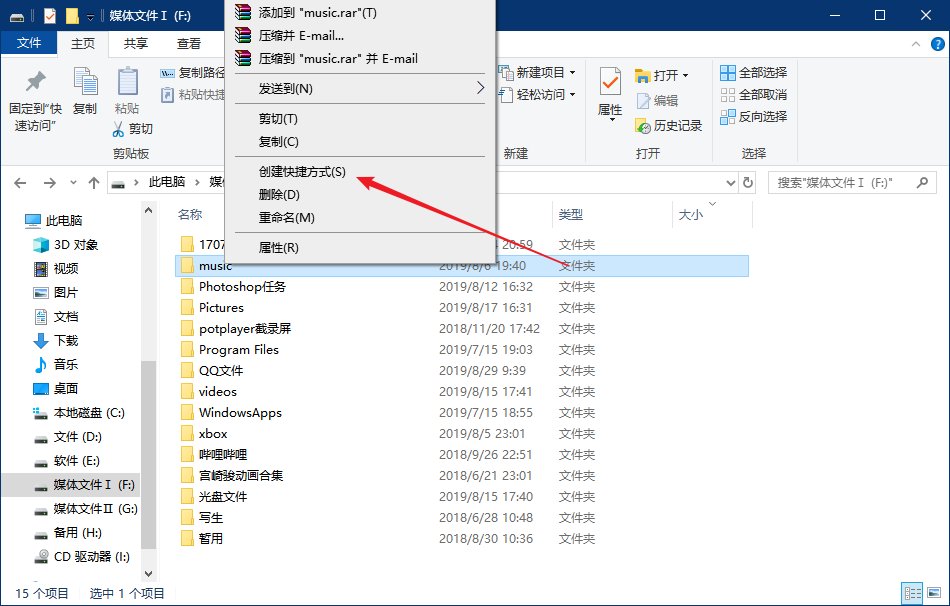The width and height of the screenshot is (950, 606).
Task: Refresh the folder with the refresh icon
Action: 748,182
